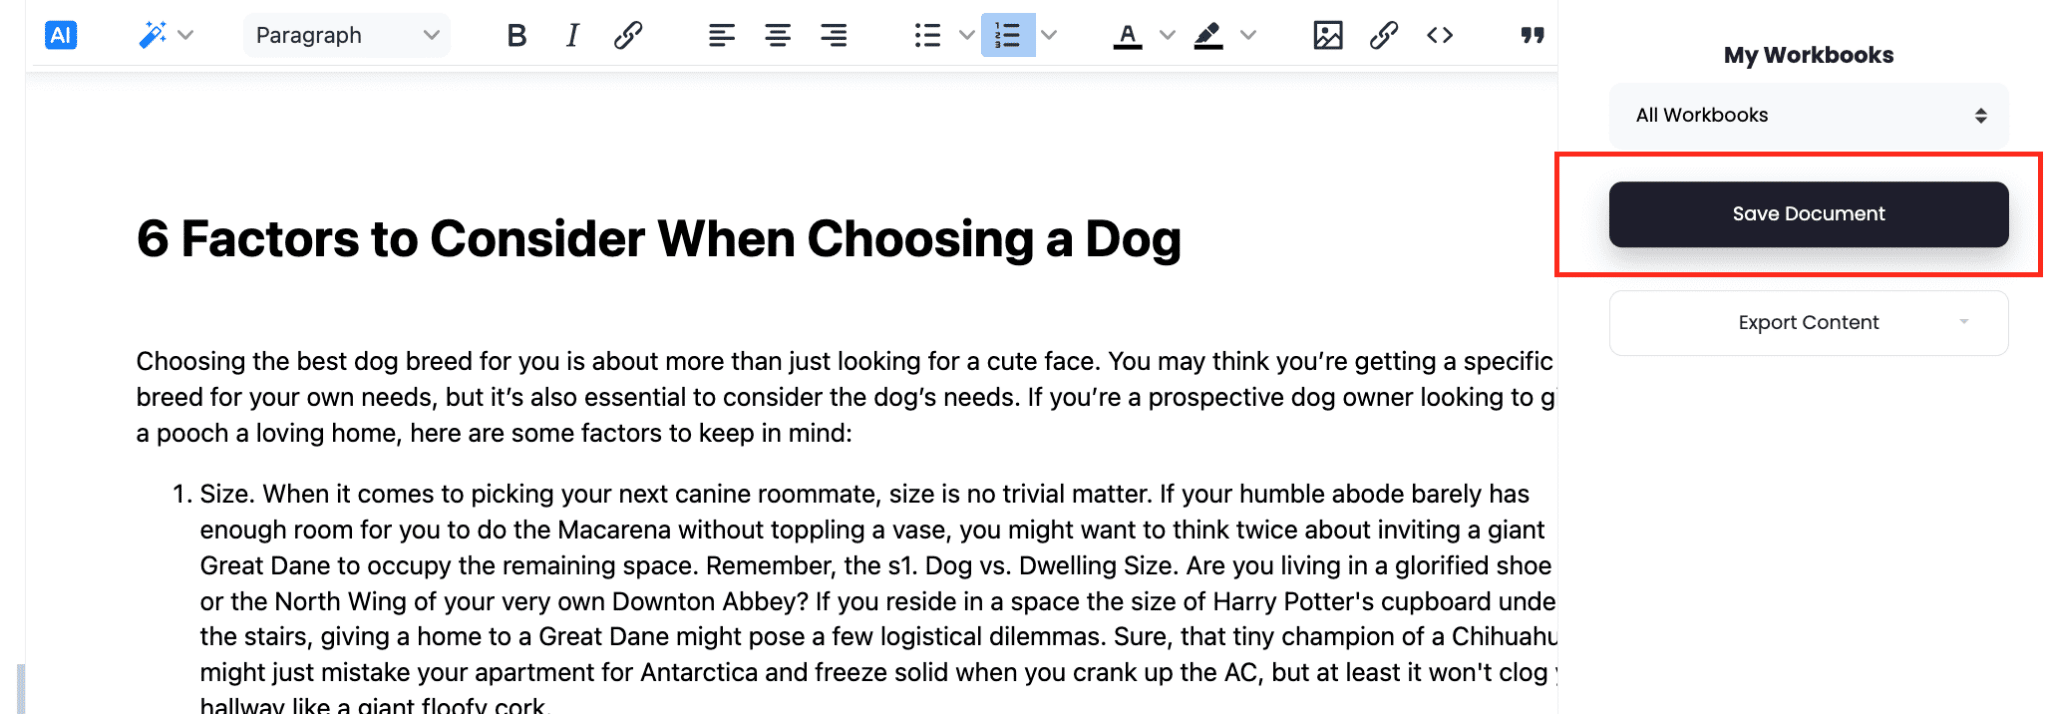Apply italic formatting

[x=572, y=35]
